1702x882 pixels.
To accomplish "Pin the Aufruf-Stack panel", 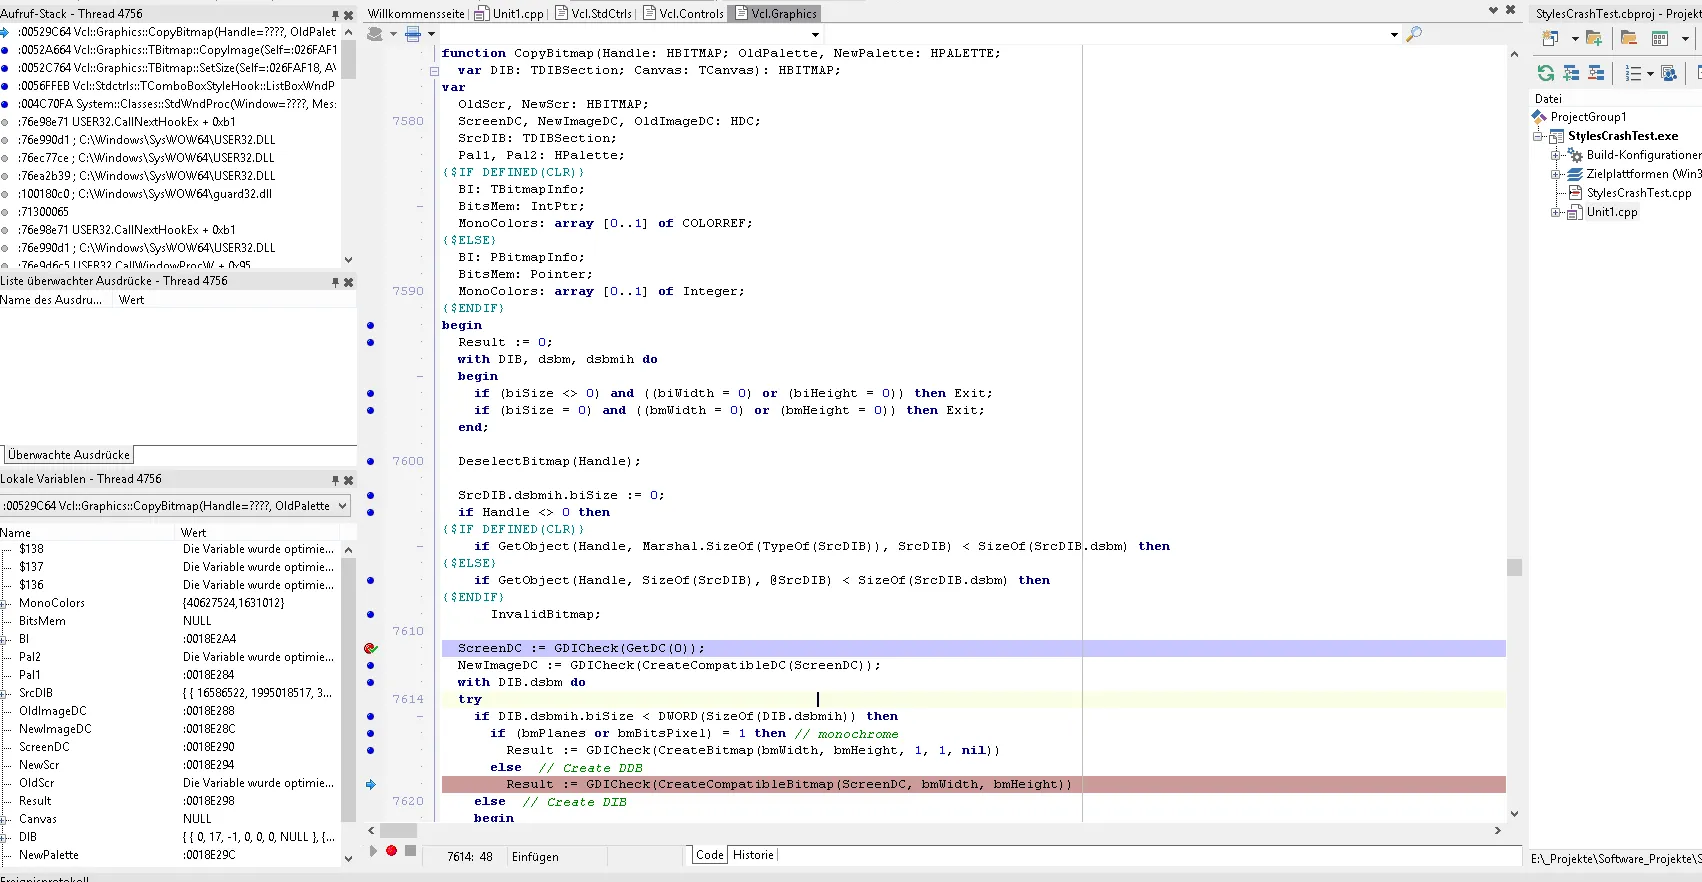I will click(x=335, y=15).
